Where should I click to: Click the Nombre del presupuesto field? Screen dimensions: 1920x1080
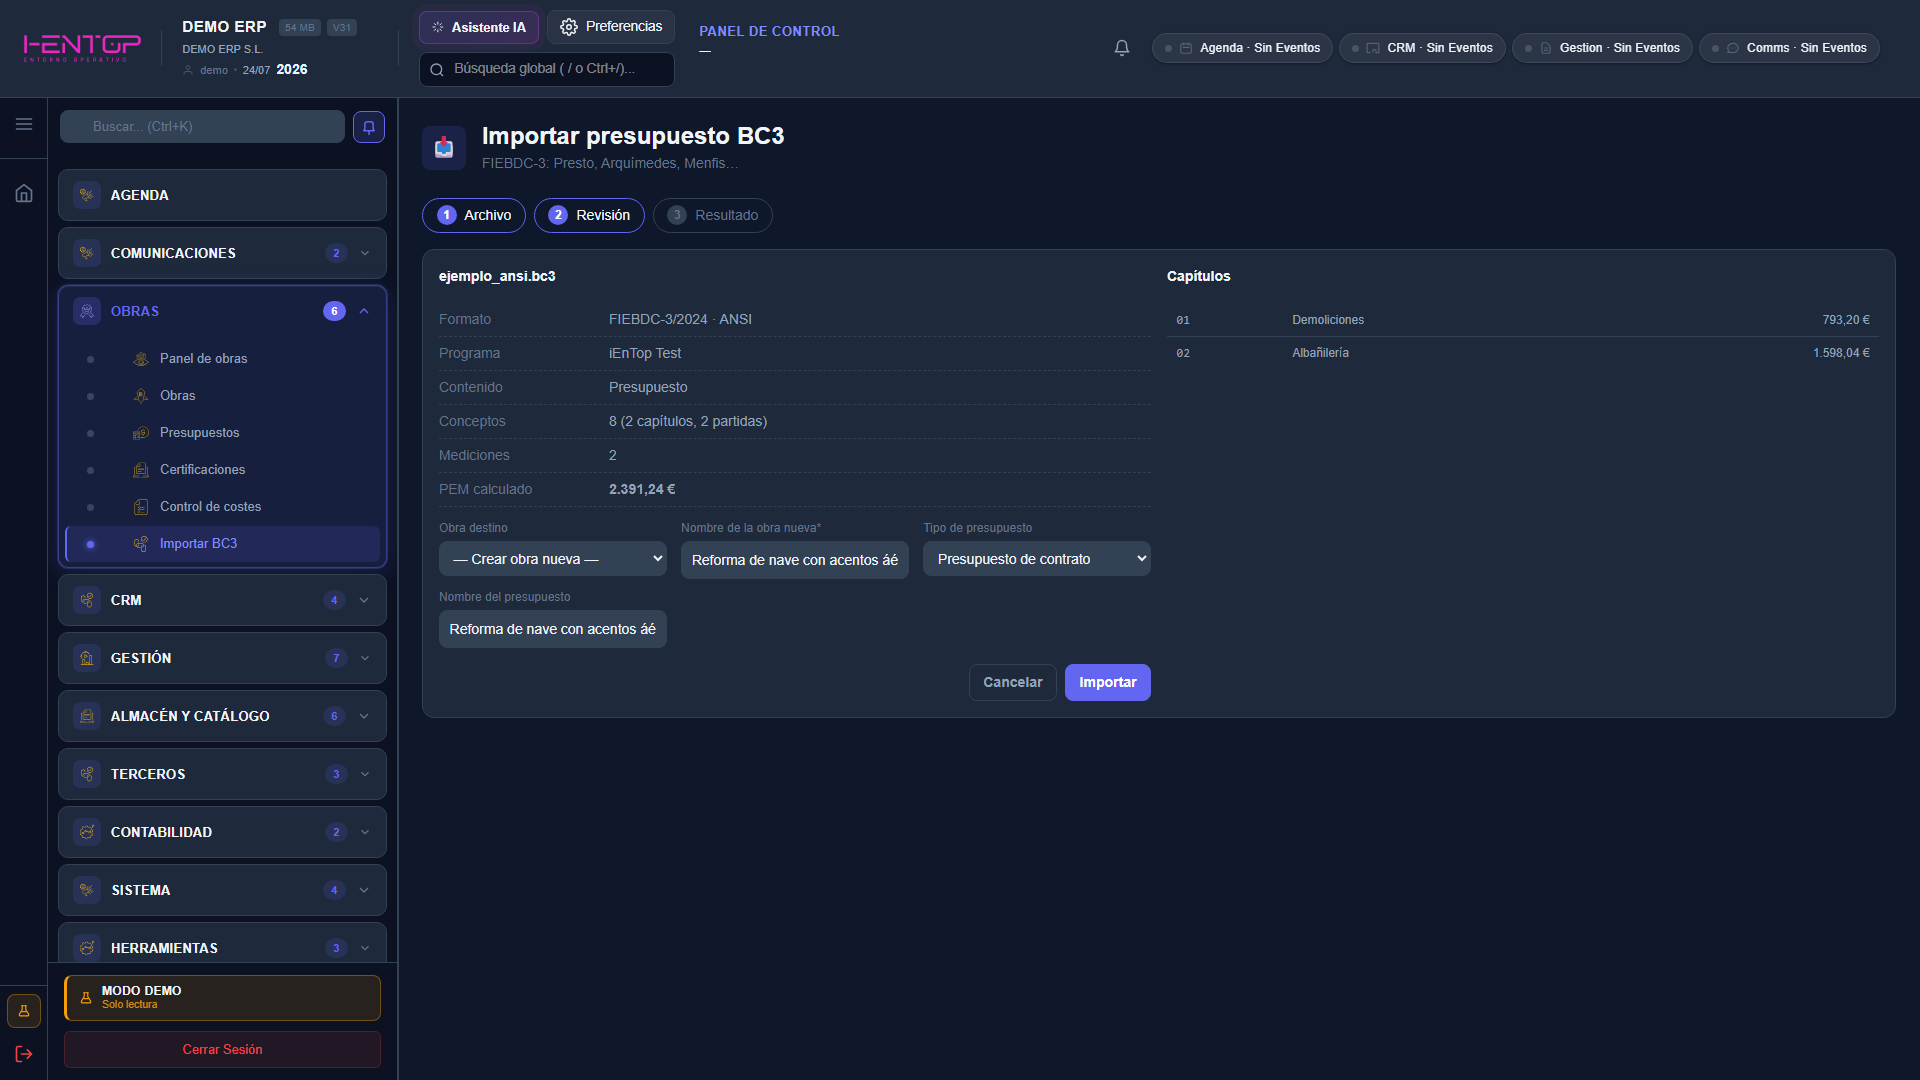(x=553, y=629)
